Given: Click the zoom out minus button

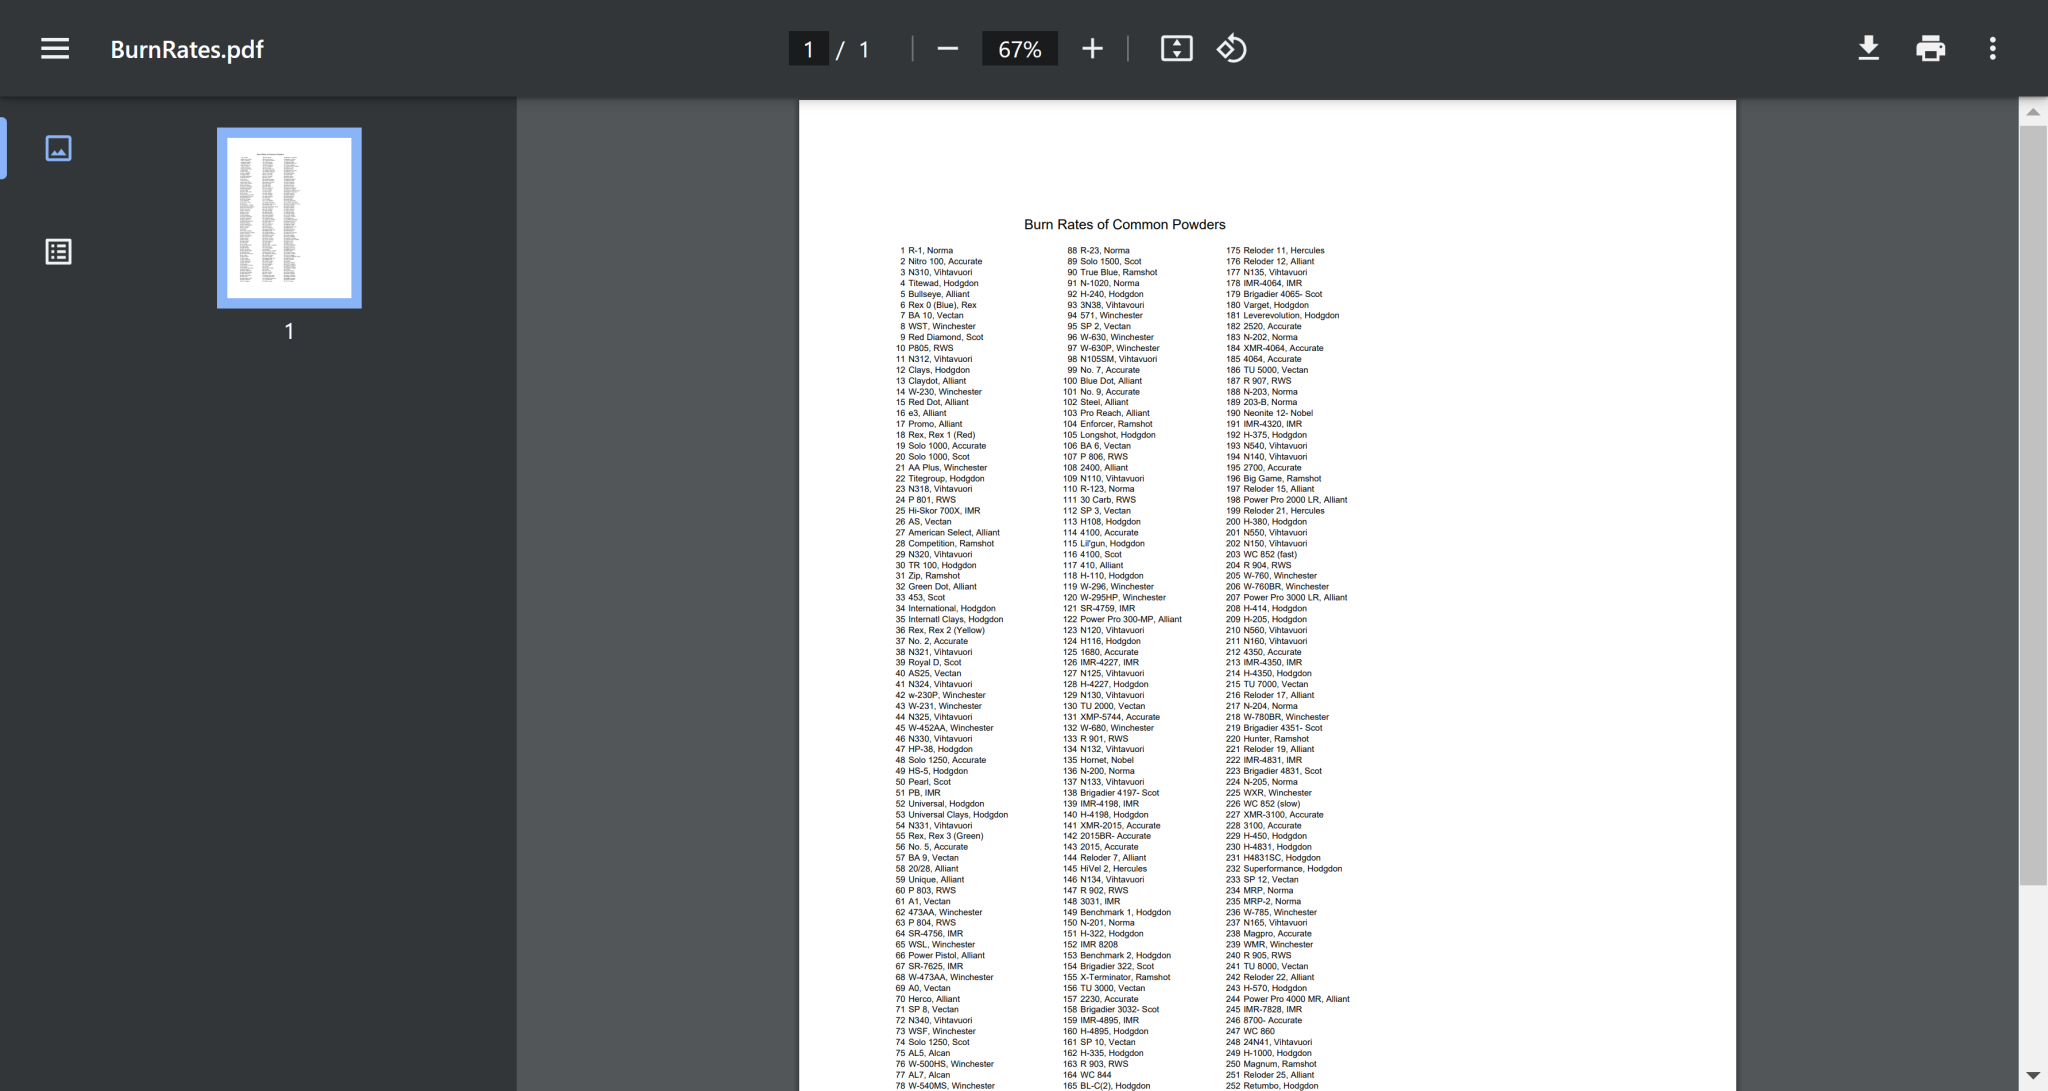Looking at the screenshot, I should 947,49.
